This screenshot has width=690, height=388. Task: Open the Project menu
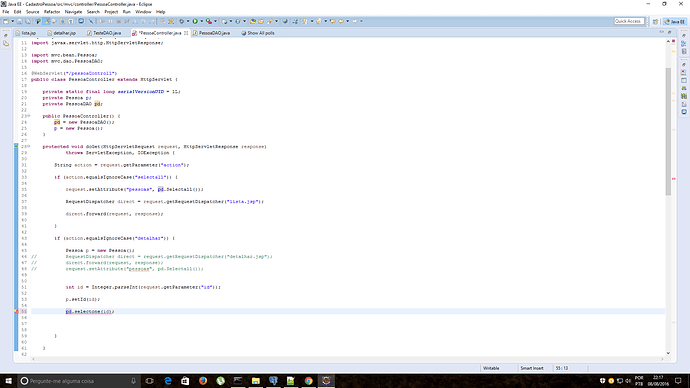click(x=111, y=12)
